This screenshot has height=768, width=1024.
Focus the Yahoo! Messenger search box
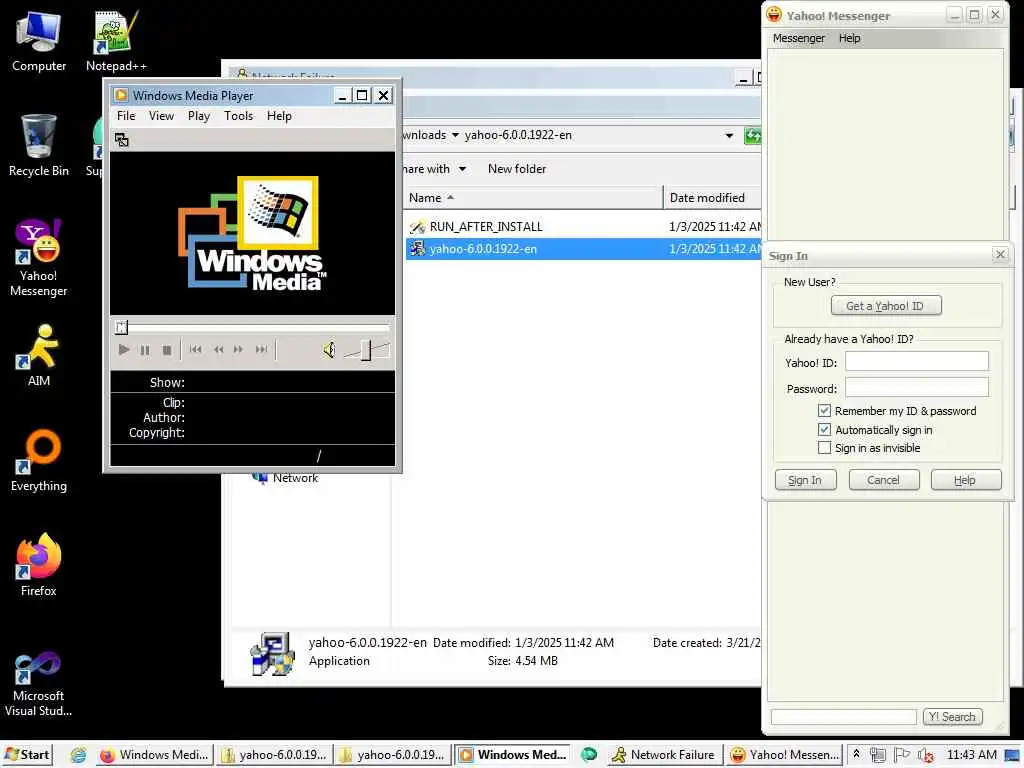pos(843,717)
